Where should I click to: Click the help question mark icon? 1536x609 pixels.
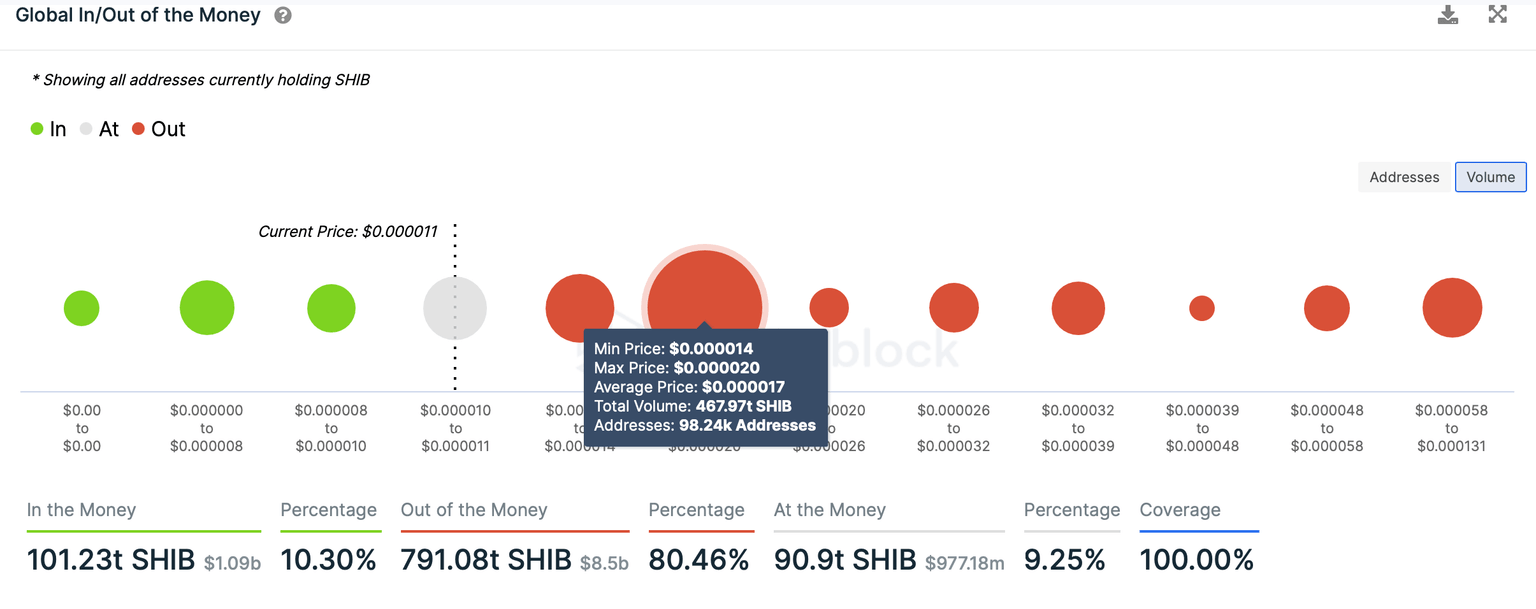point(282,15)
